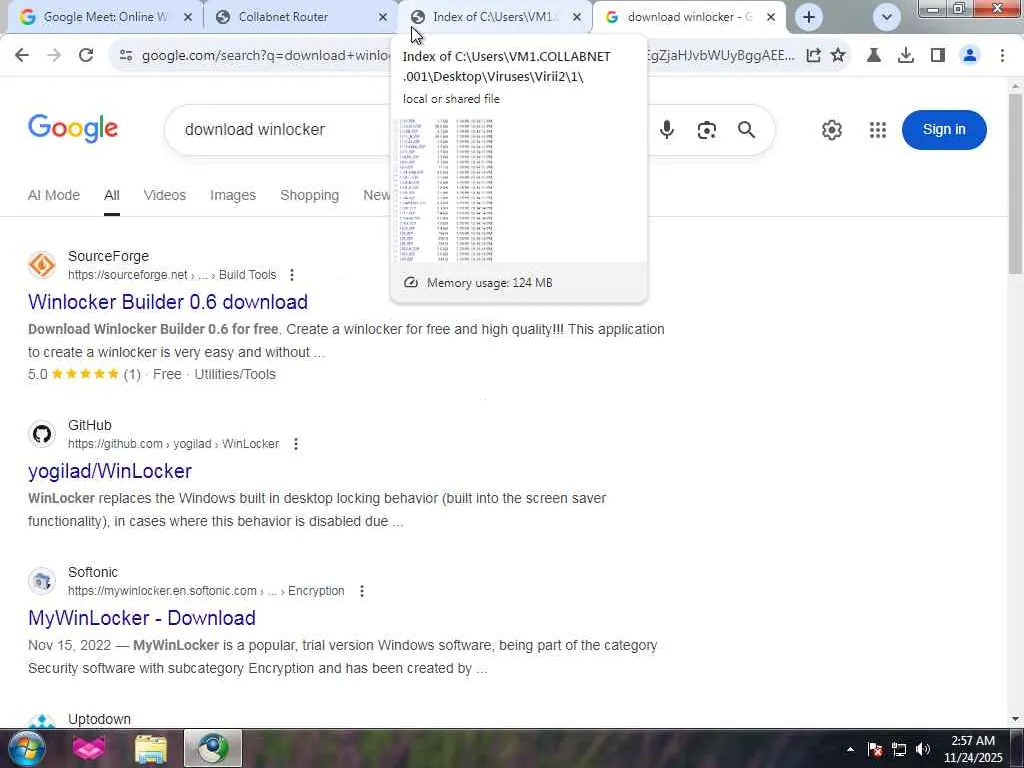
Task: Open volume speaker tray icon
Action: pos(923,749)
